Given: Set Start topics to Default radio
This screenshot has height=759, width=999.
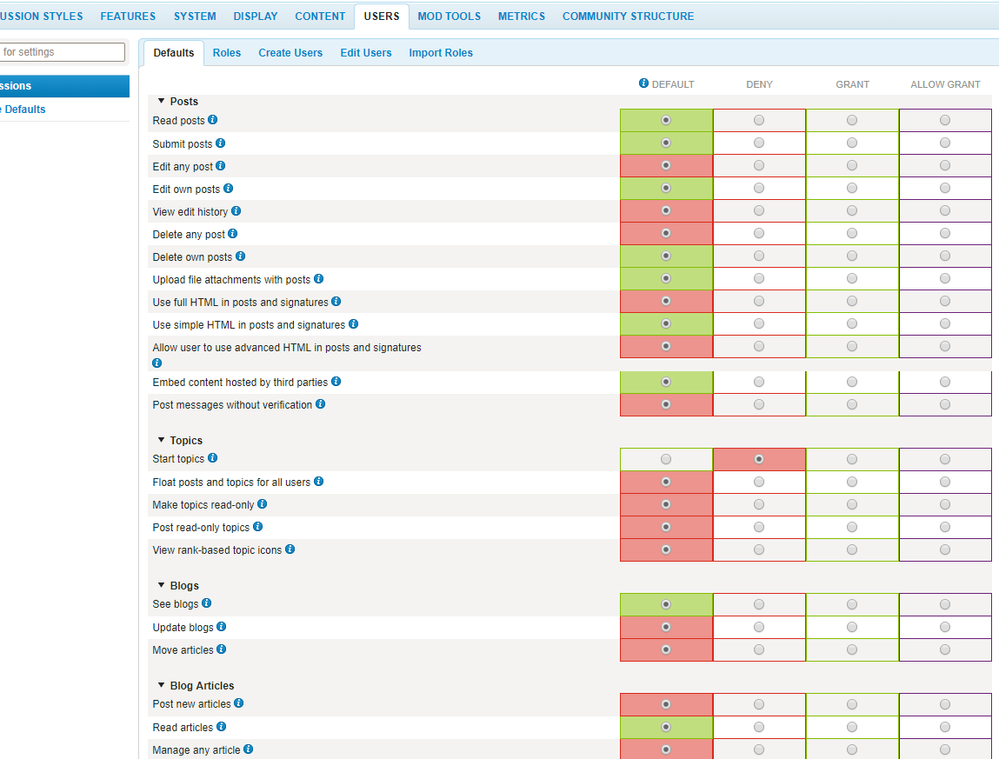Looking at the screenshot, I should [x=666, y=459].
